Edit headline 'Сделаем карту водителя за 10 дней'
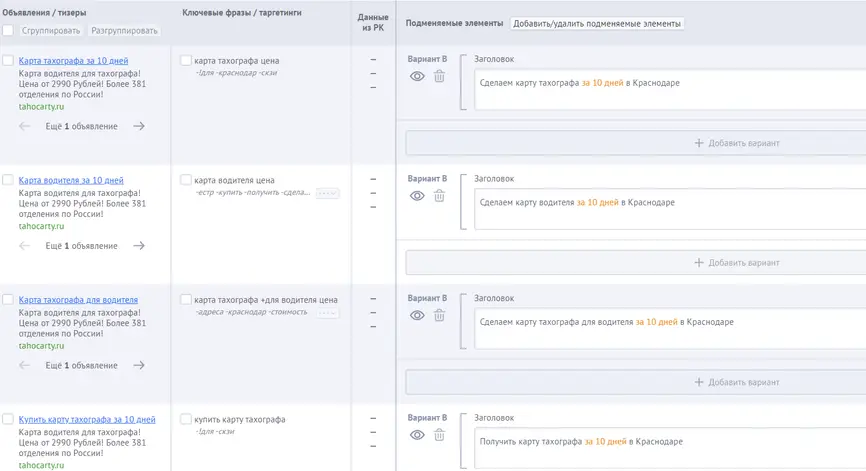Screen dimensions: 866x471 (x=670, y=209)
